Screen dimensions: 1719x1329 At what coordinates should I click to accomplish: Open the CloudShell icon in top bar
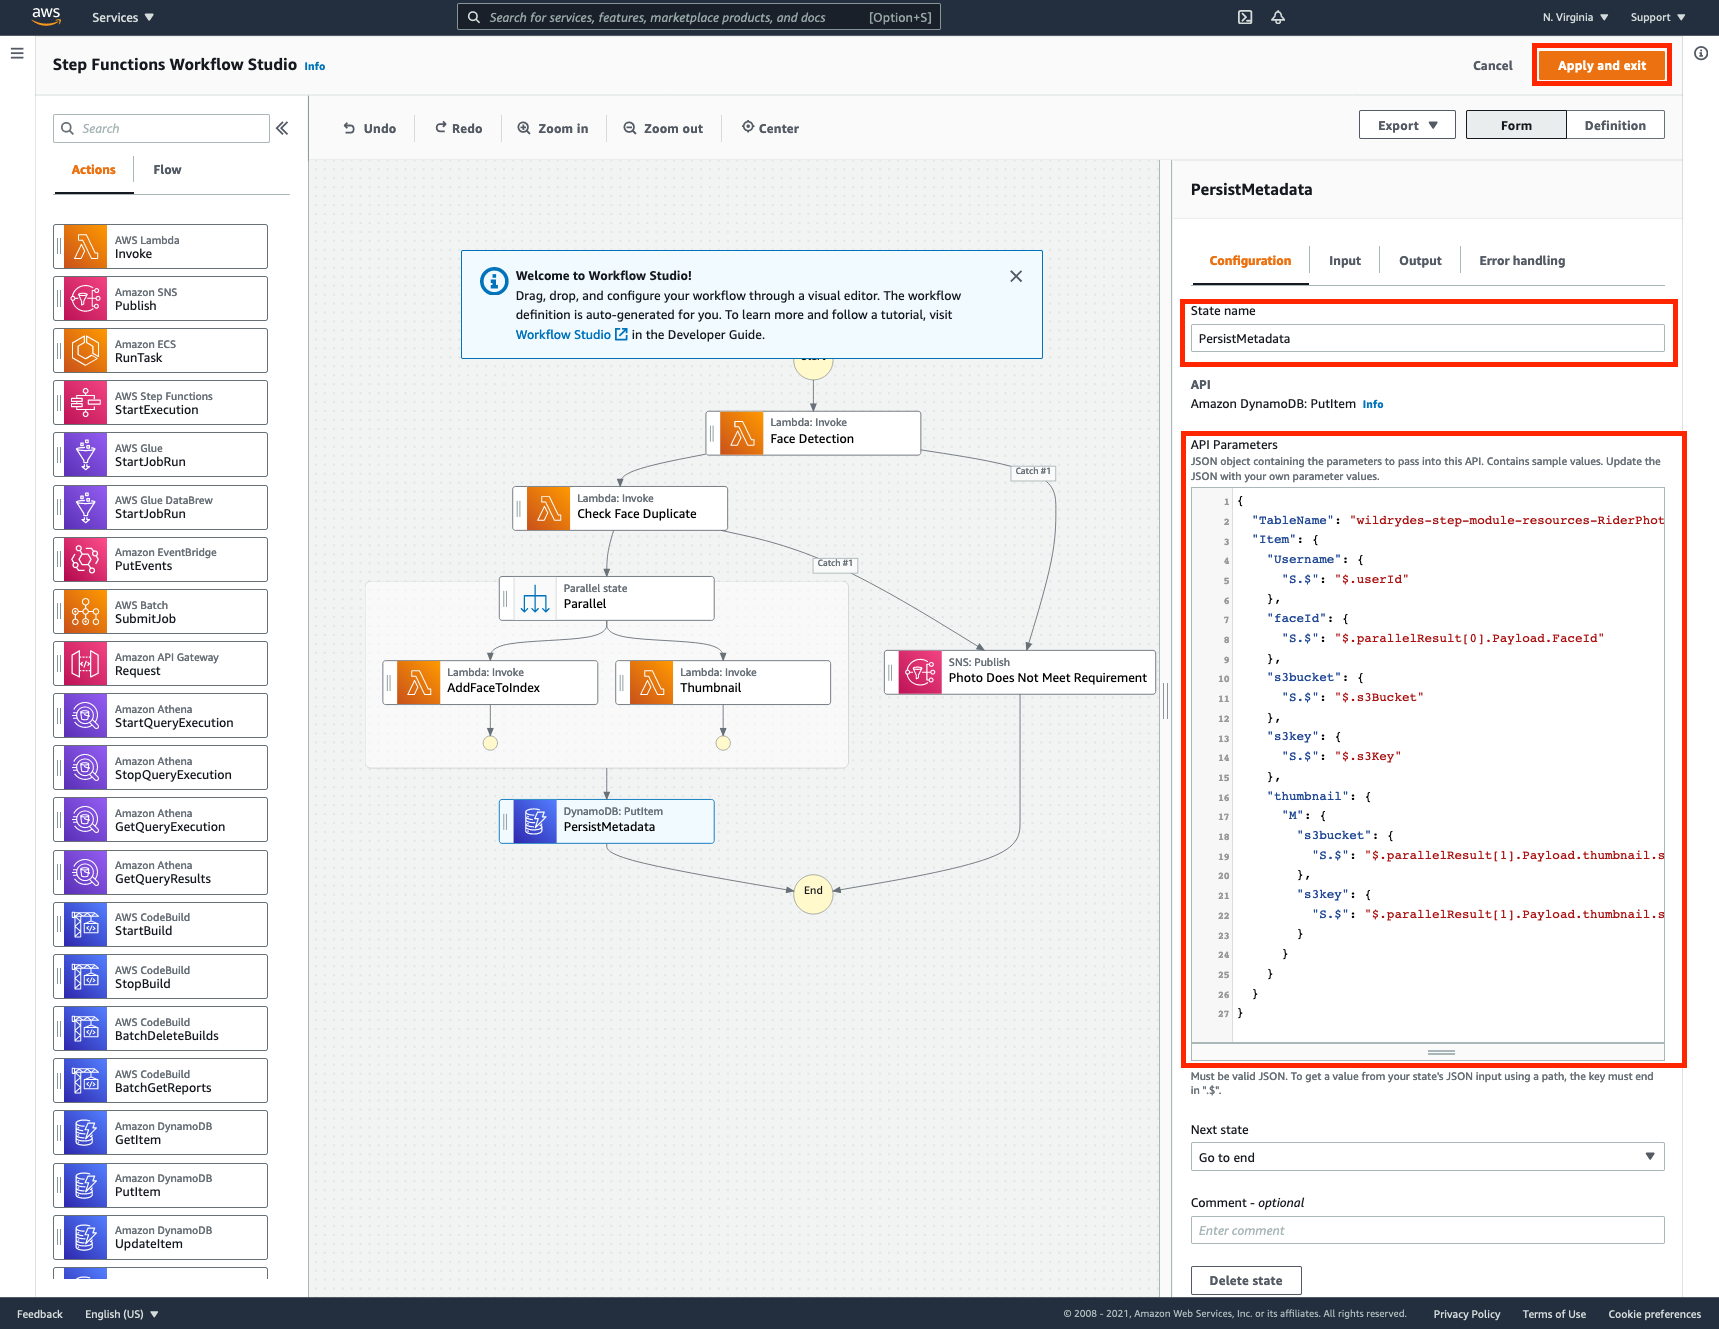[x=1245, y=17]
